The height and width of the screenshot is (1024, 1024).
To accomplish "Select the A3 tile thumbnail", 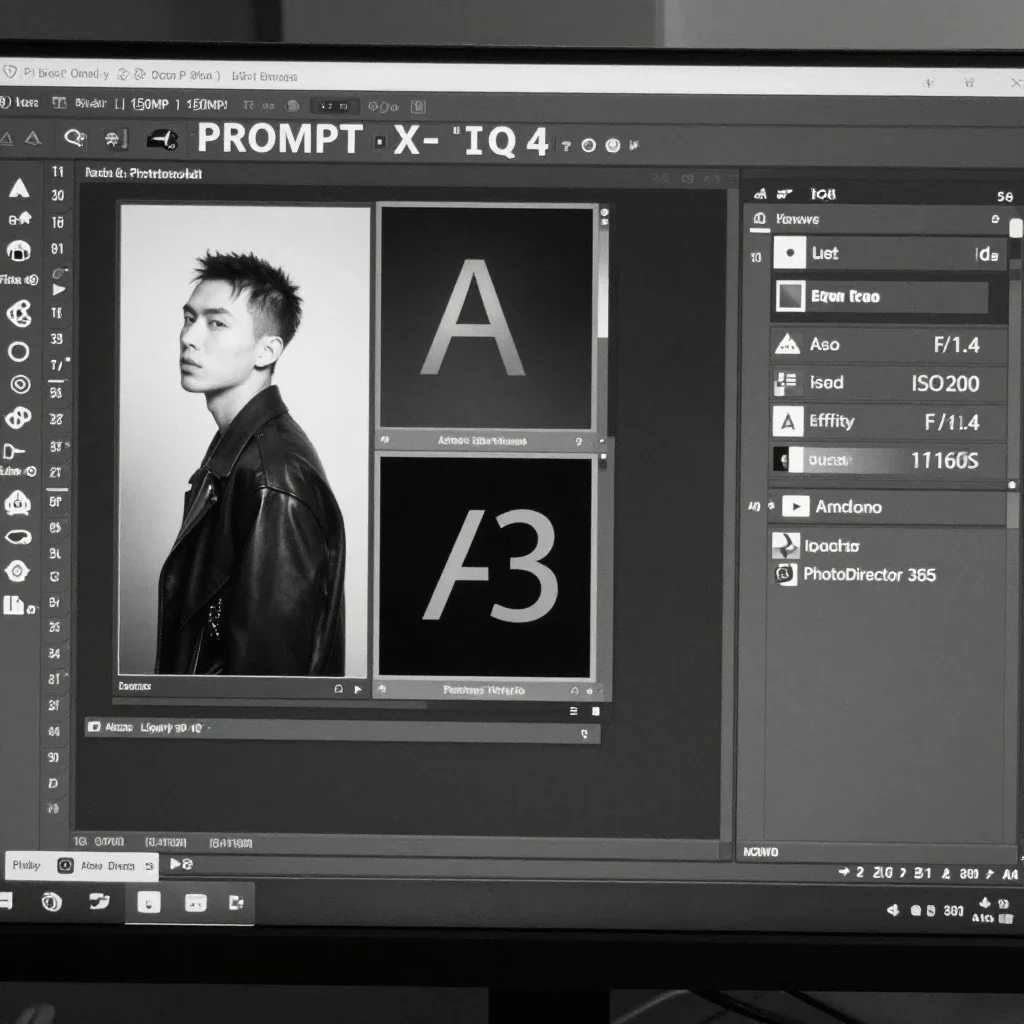I will [x=485, y=566].
